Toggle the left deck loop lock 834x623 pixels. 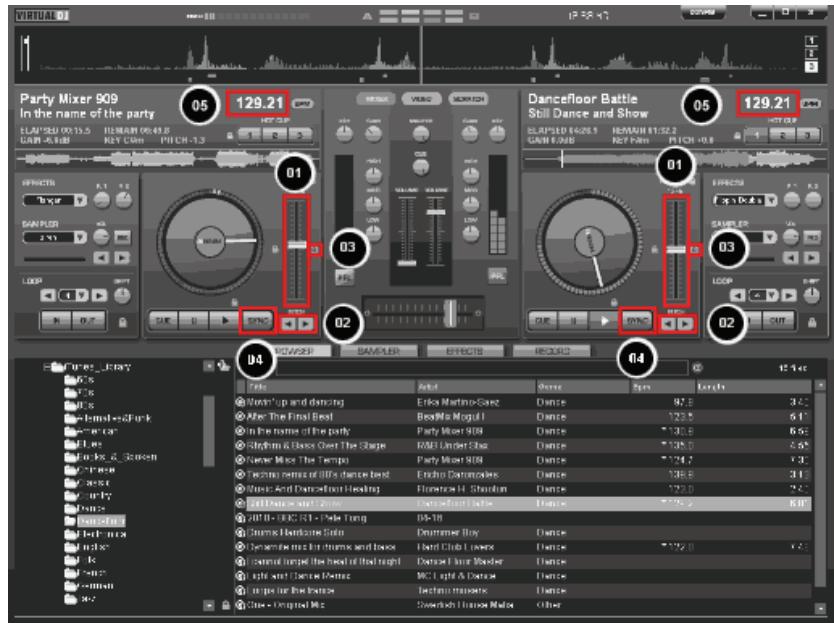122,322
